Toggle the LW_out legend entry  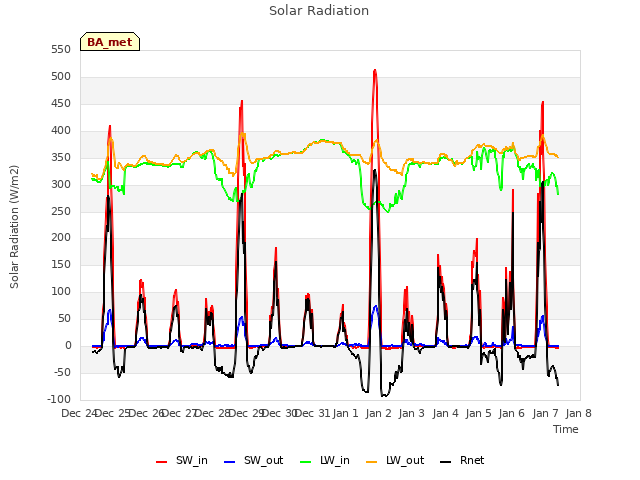(x=395, y=460)
